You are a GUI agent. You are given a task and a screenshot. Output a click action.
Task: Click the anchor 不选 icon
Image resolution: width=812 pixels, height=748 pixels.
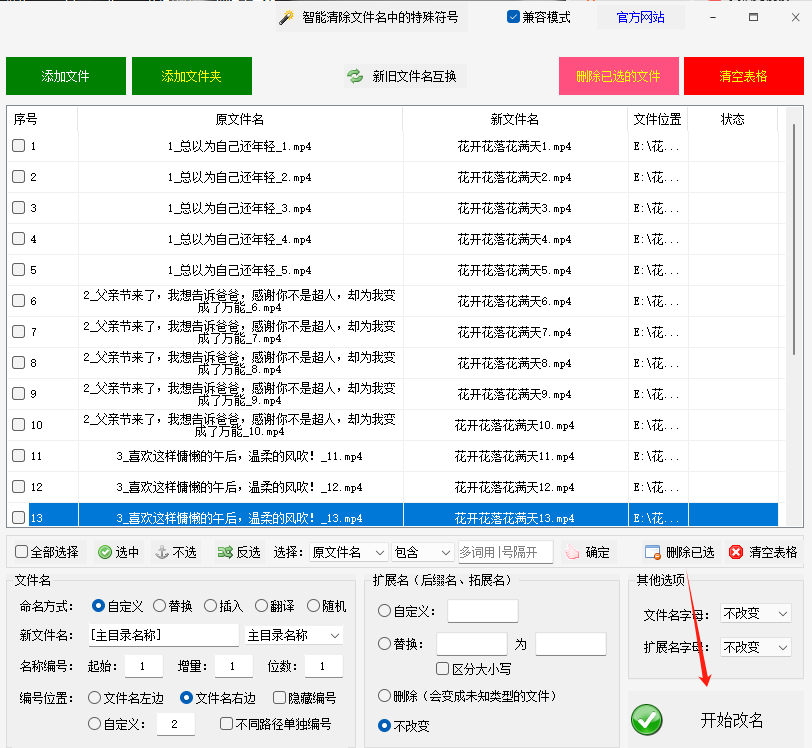(162, 552)
